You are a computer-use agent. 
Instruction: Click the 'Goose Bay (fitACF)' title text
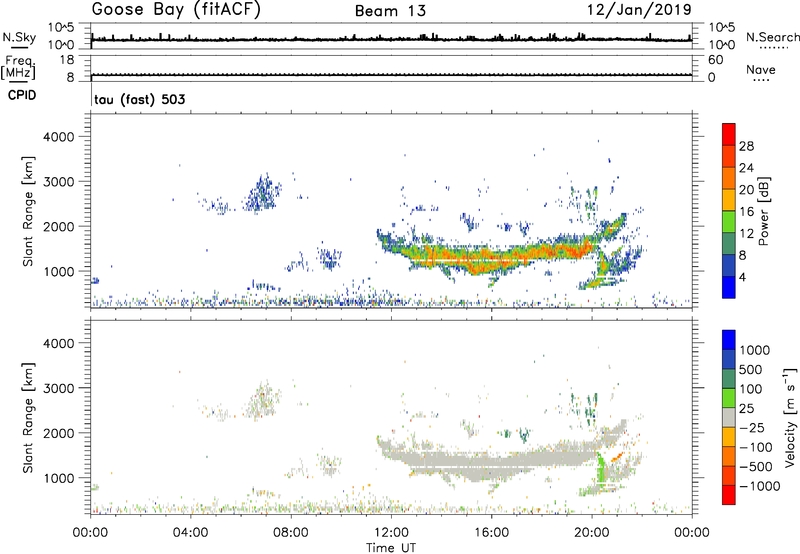(x=176, y=10)
